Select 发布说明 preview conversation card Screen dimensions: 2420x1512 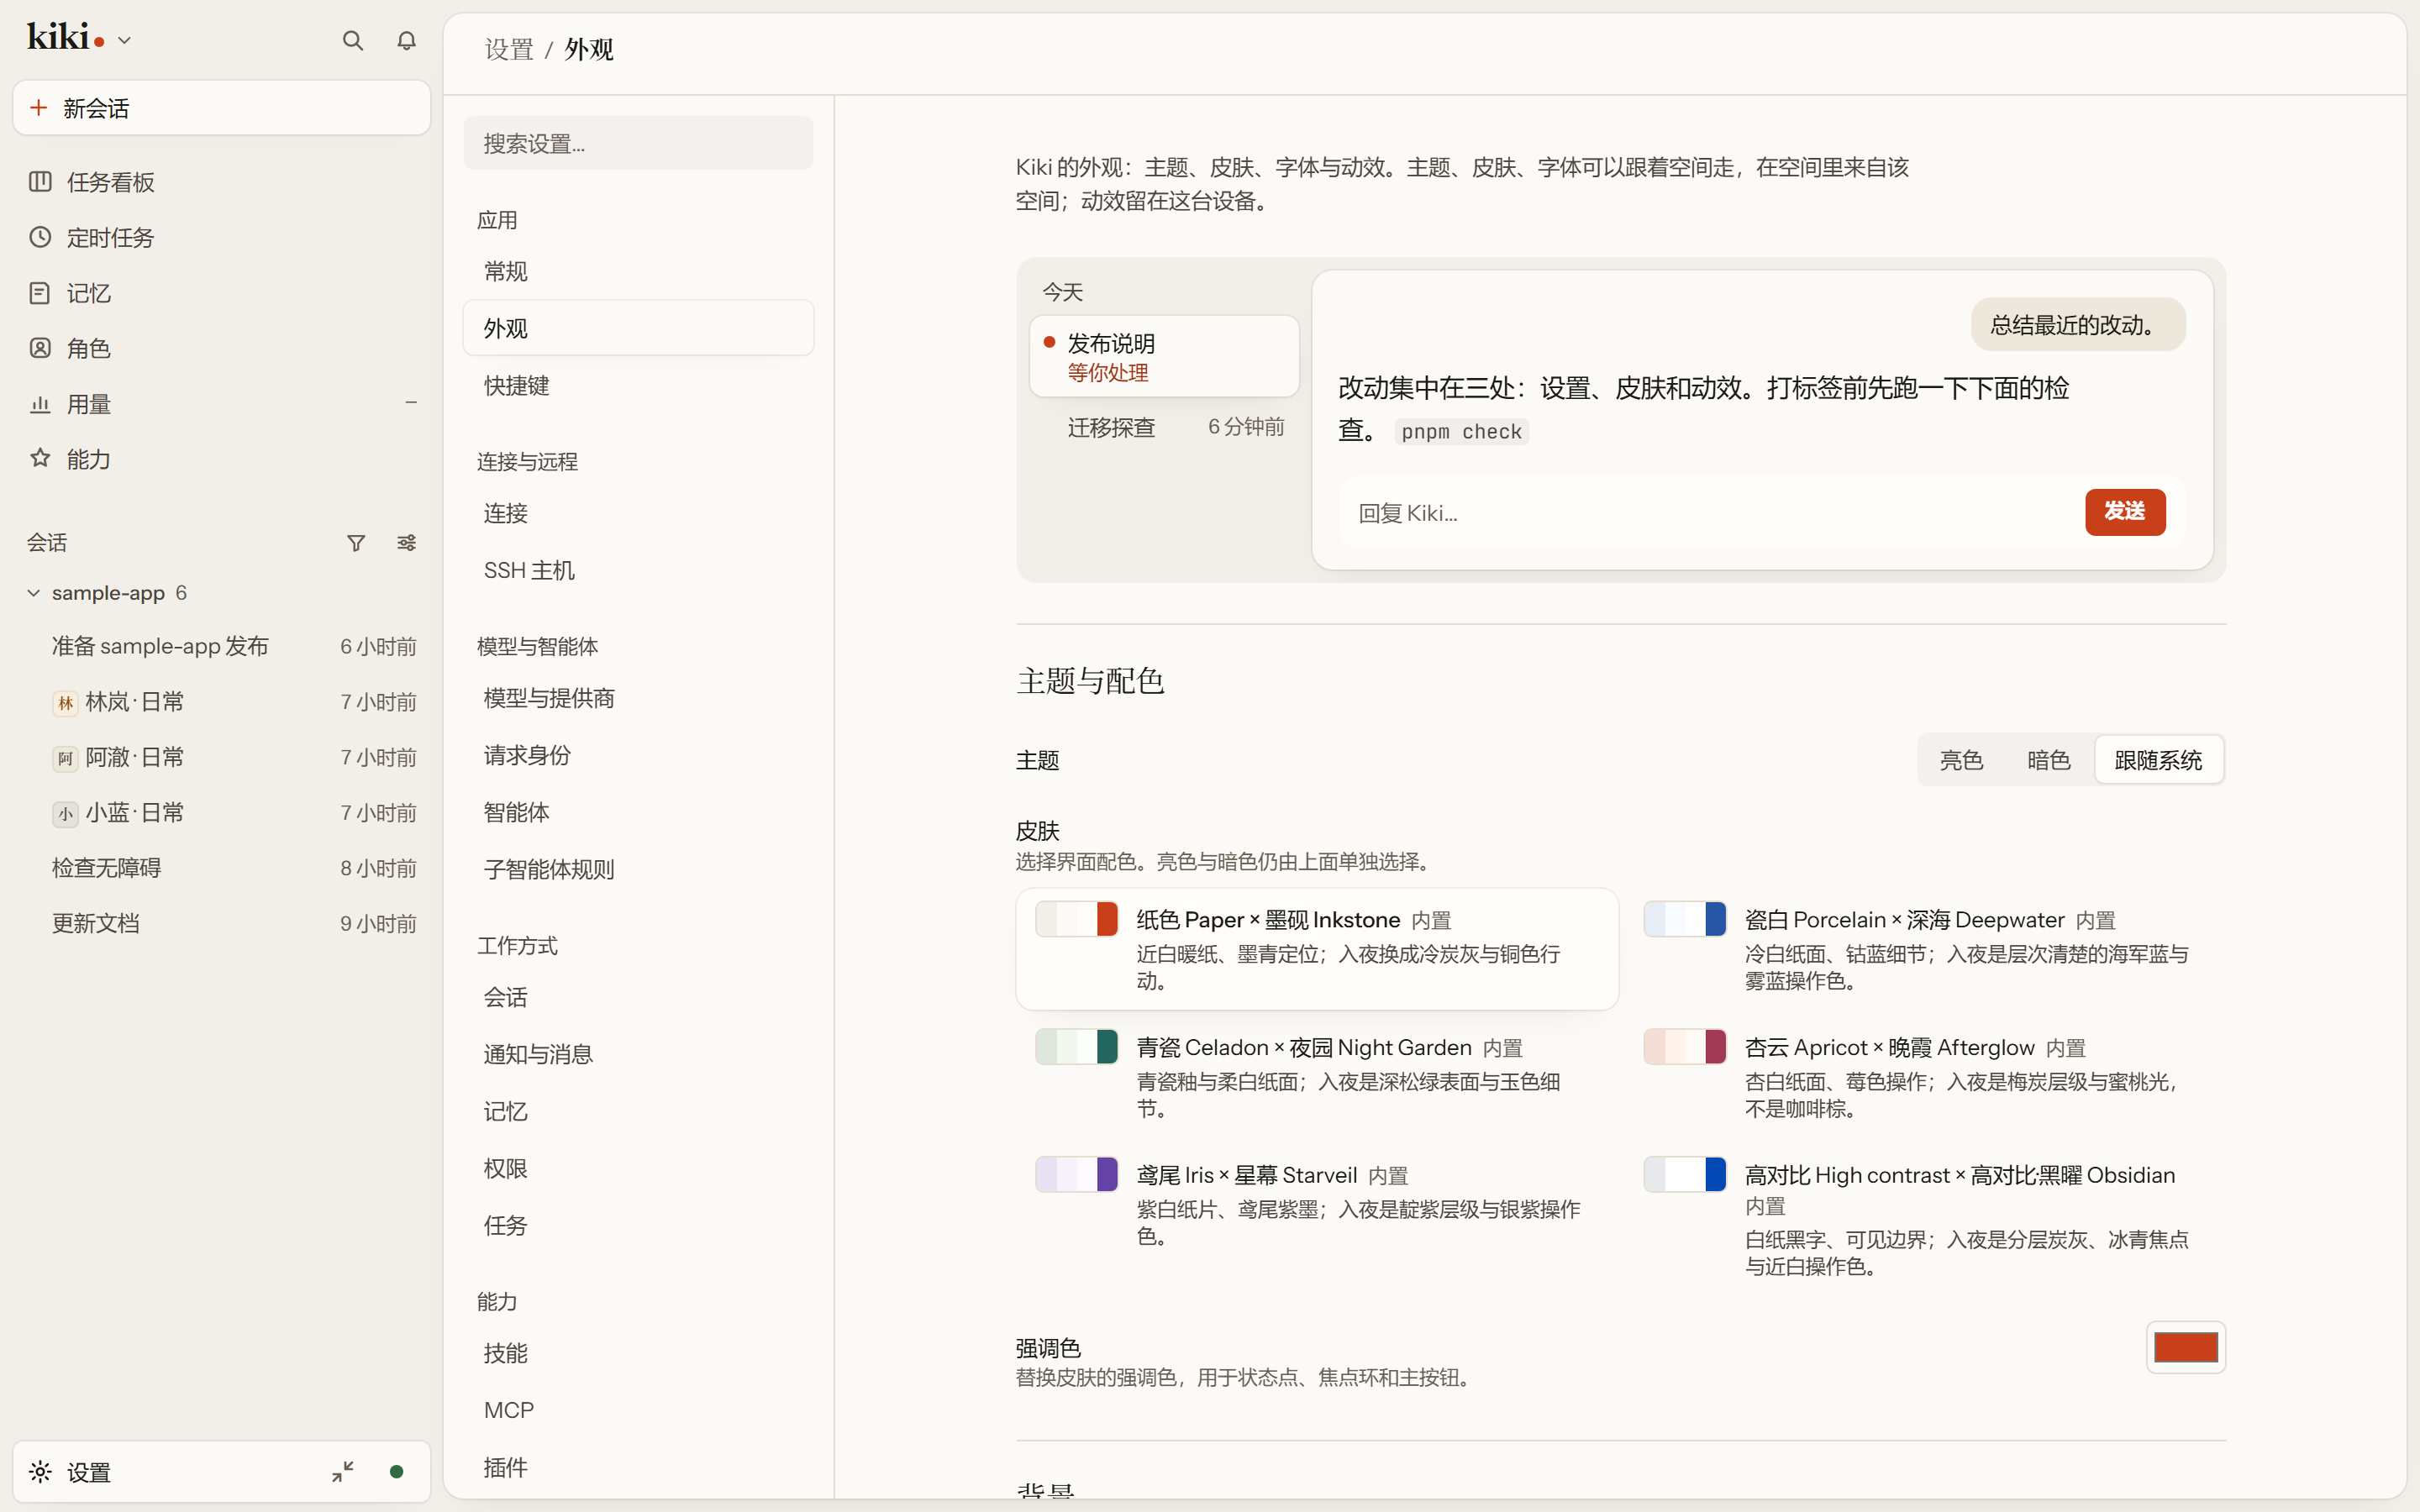pos(1164,357)
